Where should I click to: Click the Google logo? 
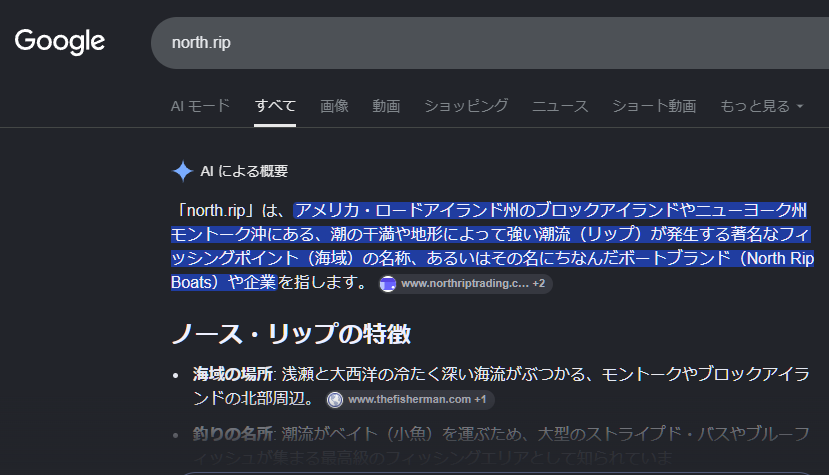[60, 42]
